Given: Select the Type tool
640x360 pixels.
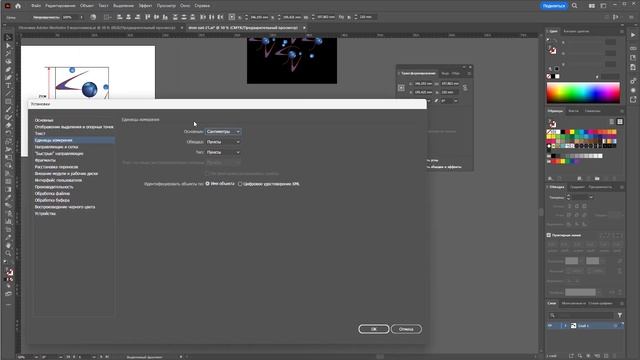Looking at the screenshot, I should pos(8,85).
